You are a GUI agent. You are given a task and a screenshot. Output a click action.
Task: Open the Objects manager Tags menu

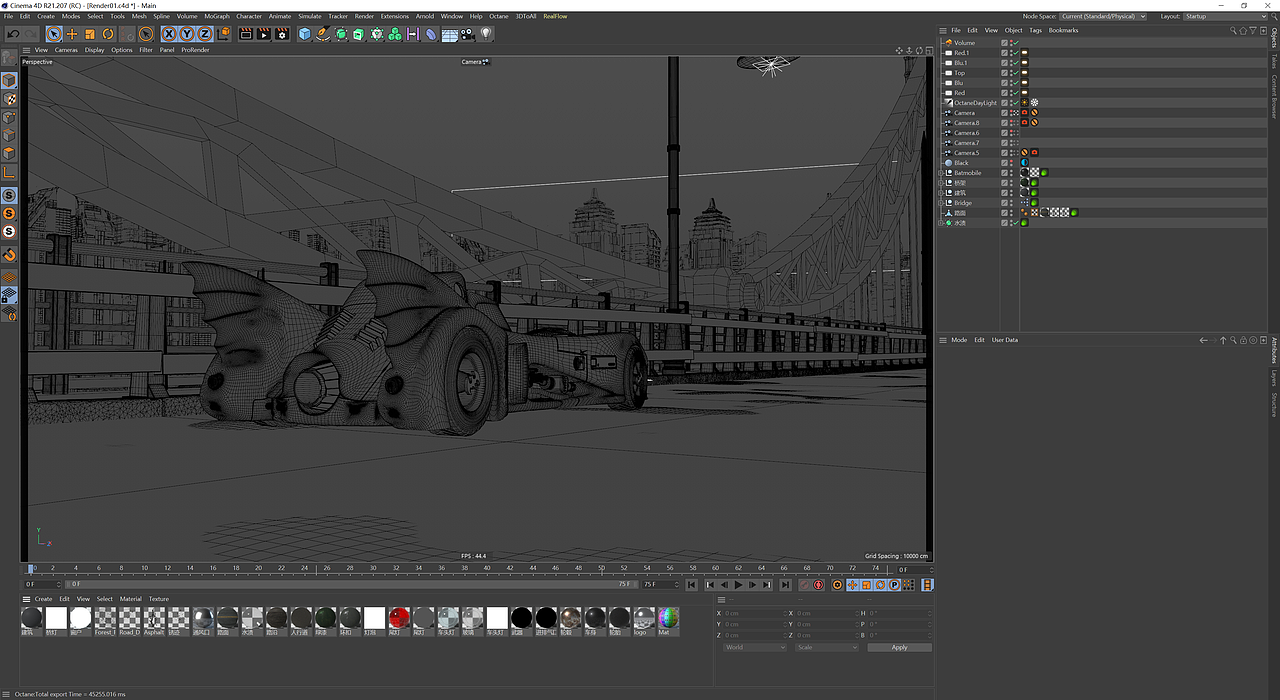[x=1036, y=30]
